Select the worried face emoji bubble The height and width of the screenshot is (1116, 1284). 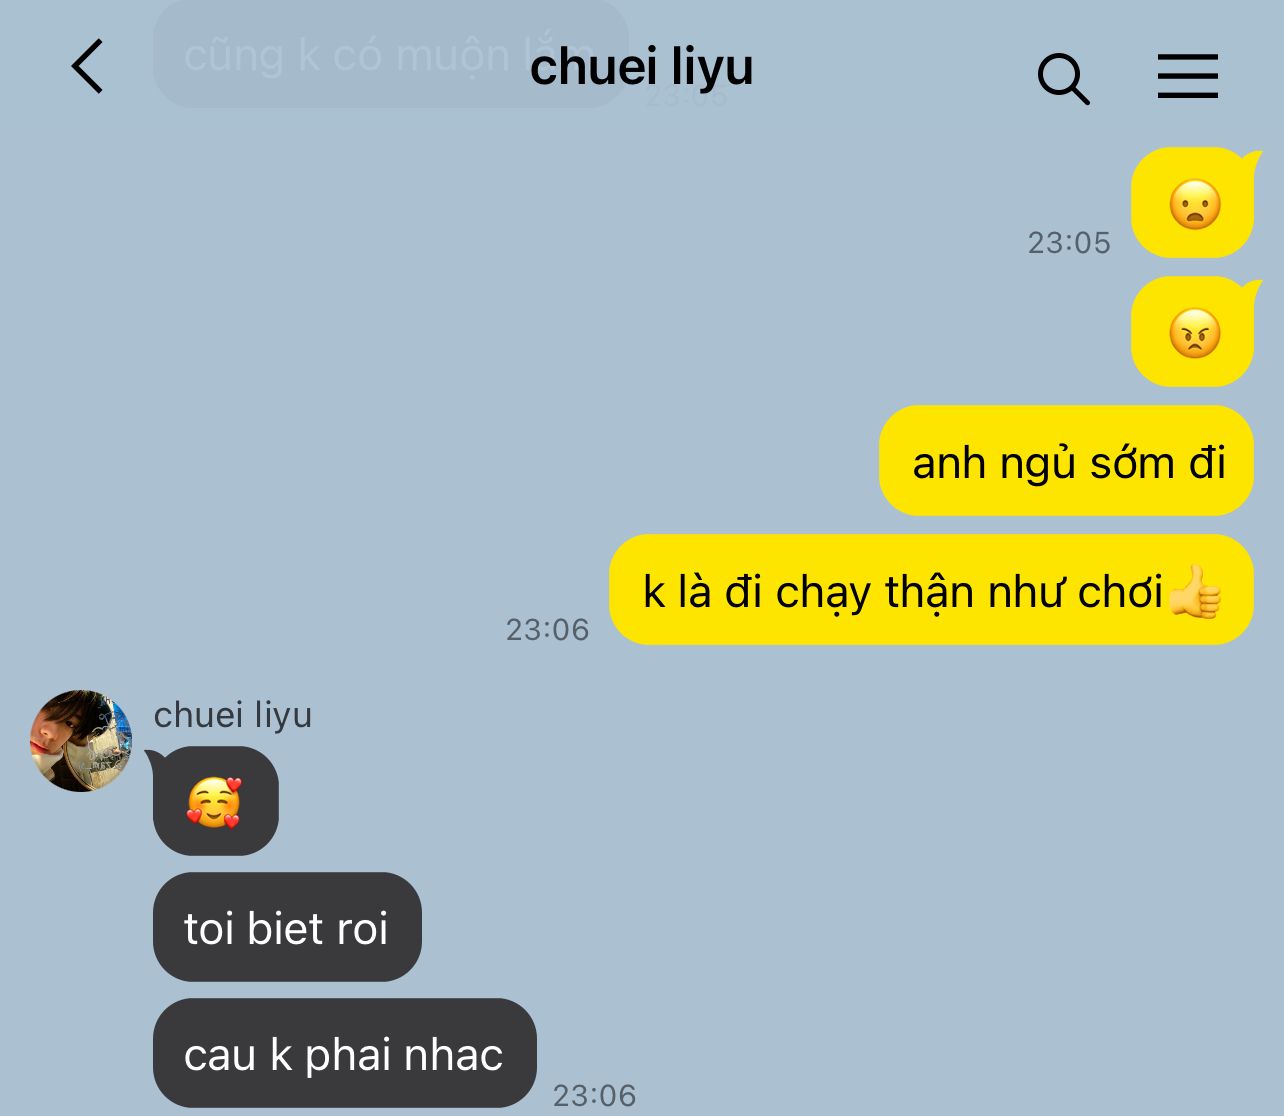coord(1193,203)
